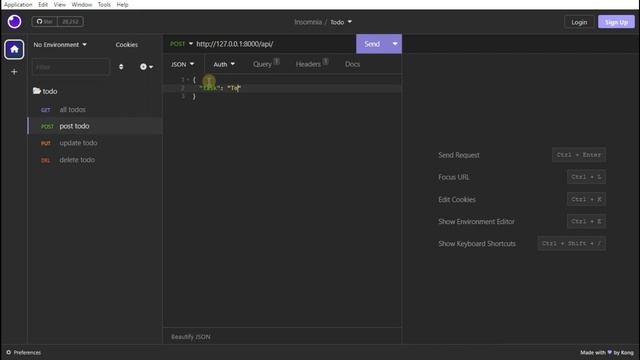
Task: Open the Tools menu
Action: pyautogui.click(x=104, y=4)
